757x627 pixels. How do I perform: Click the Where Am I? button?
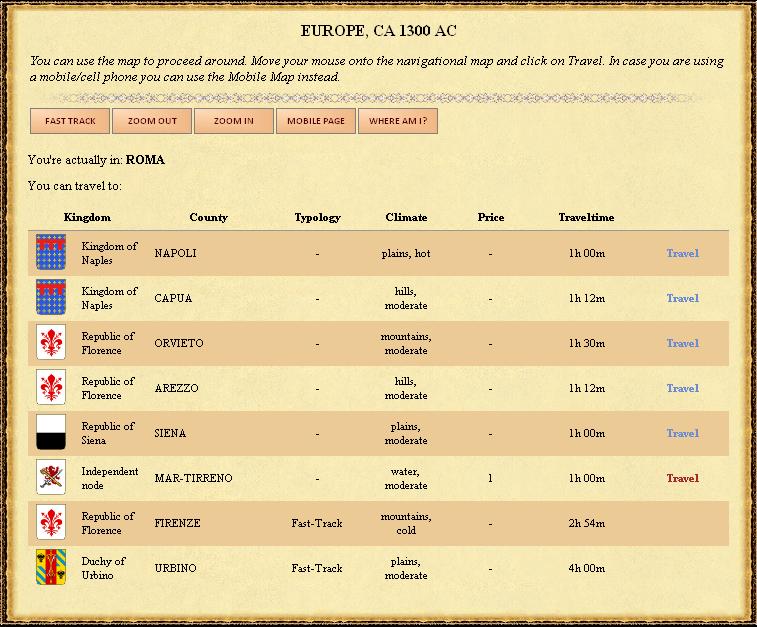[398, 121]
